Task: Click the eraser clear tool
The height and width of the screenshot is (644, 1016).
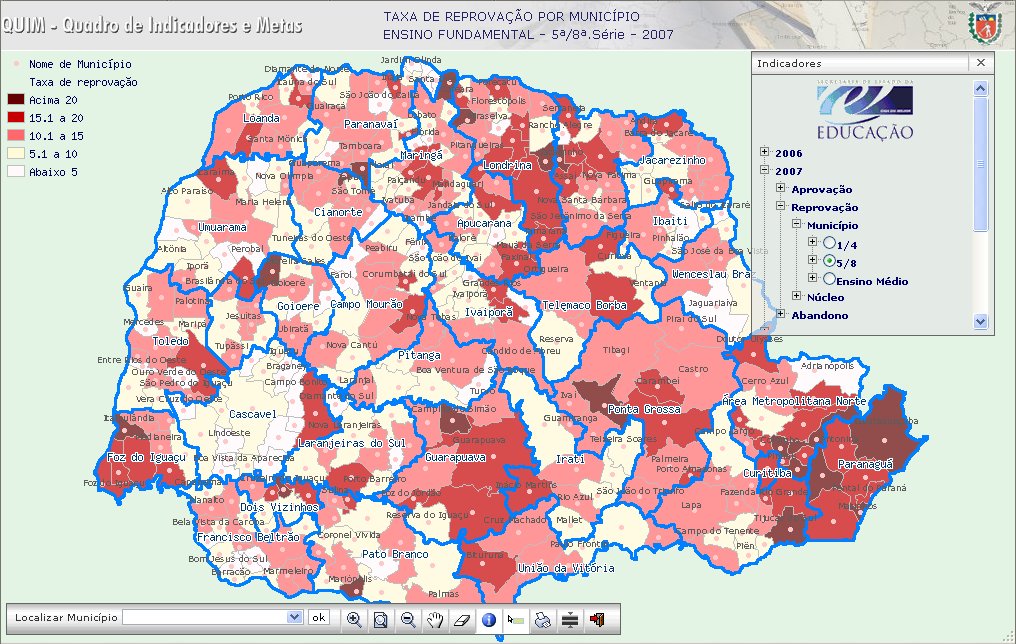Action: 462,619
